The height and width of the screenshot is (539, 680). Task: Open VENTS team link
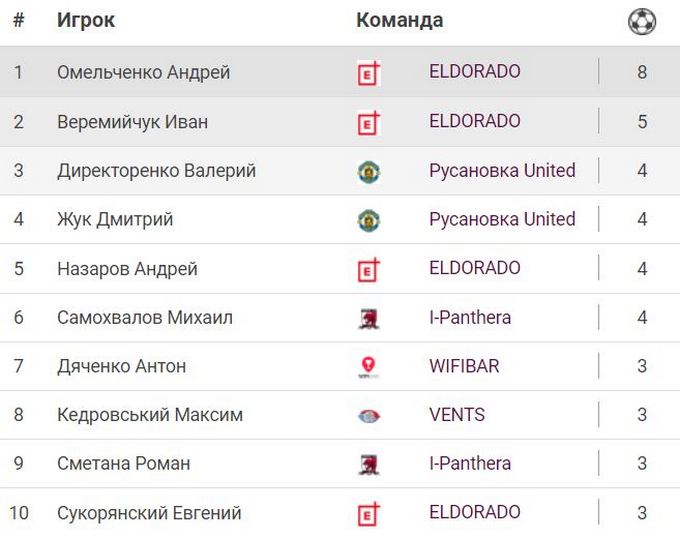[x=457, y=415]
